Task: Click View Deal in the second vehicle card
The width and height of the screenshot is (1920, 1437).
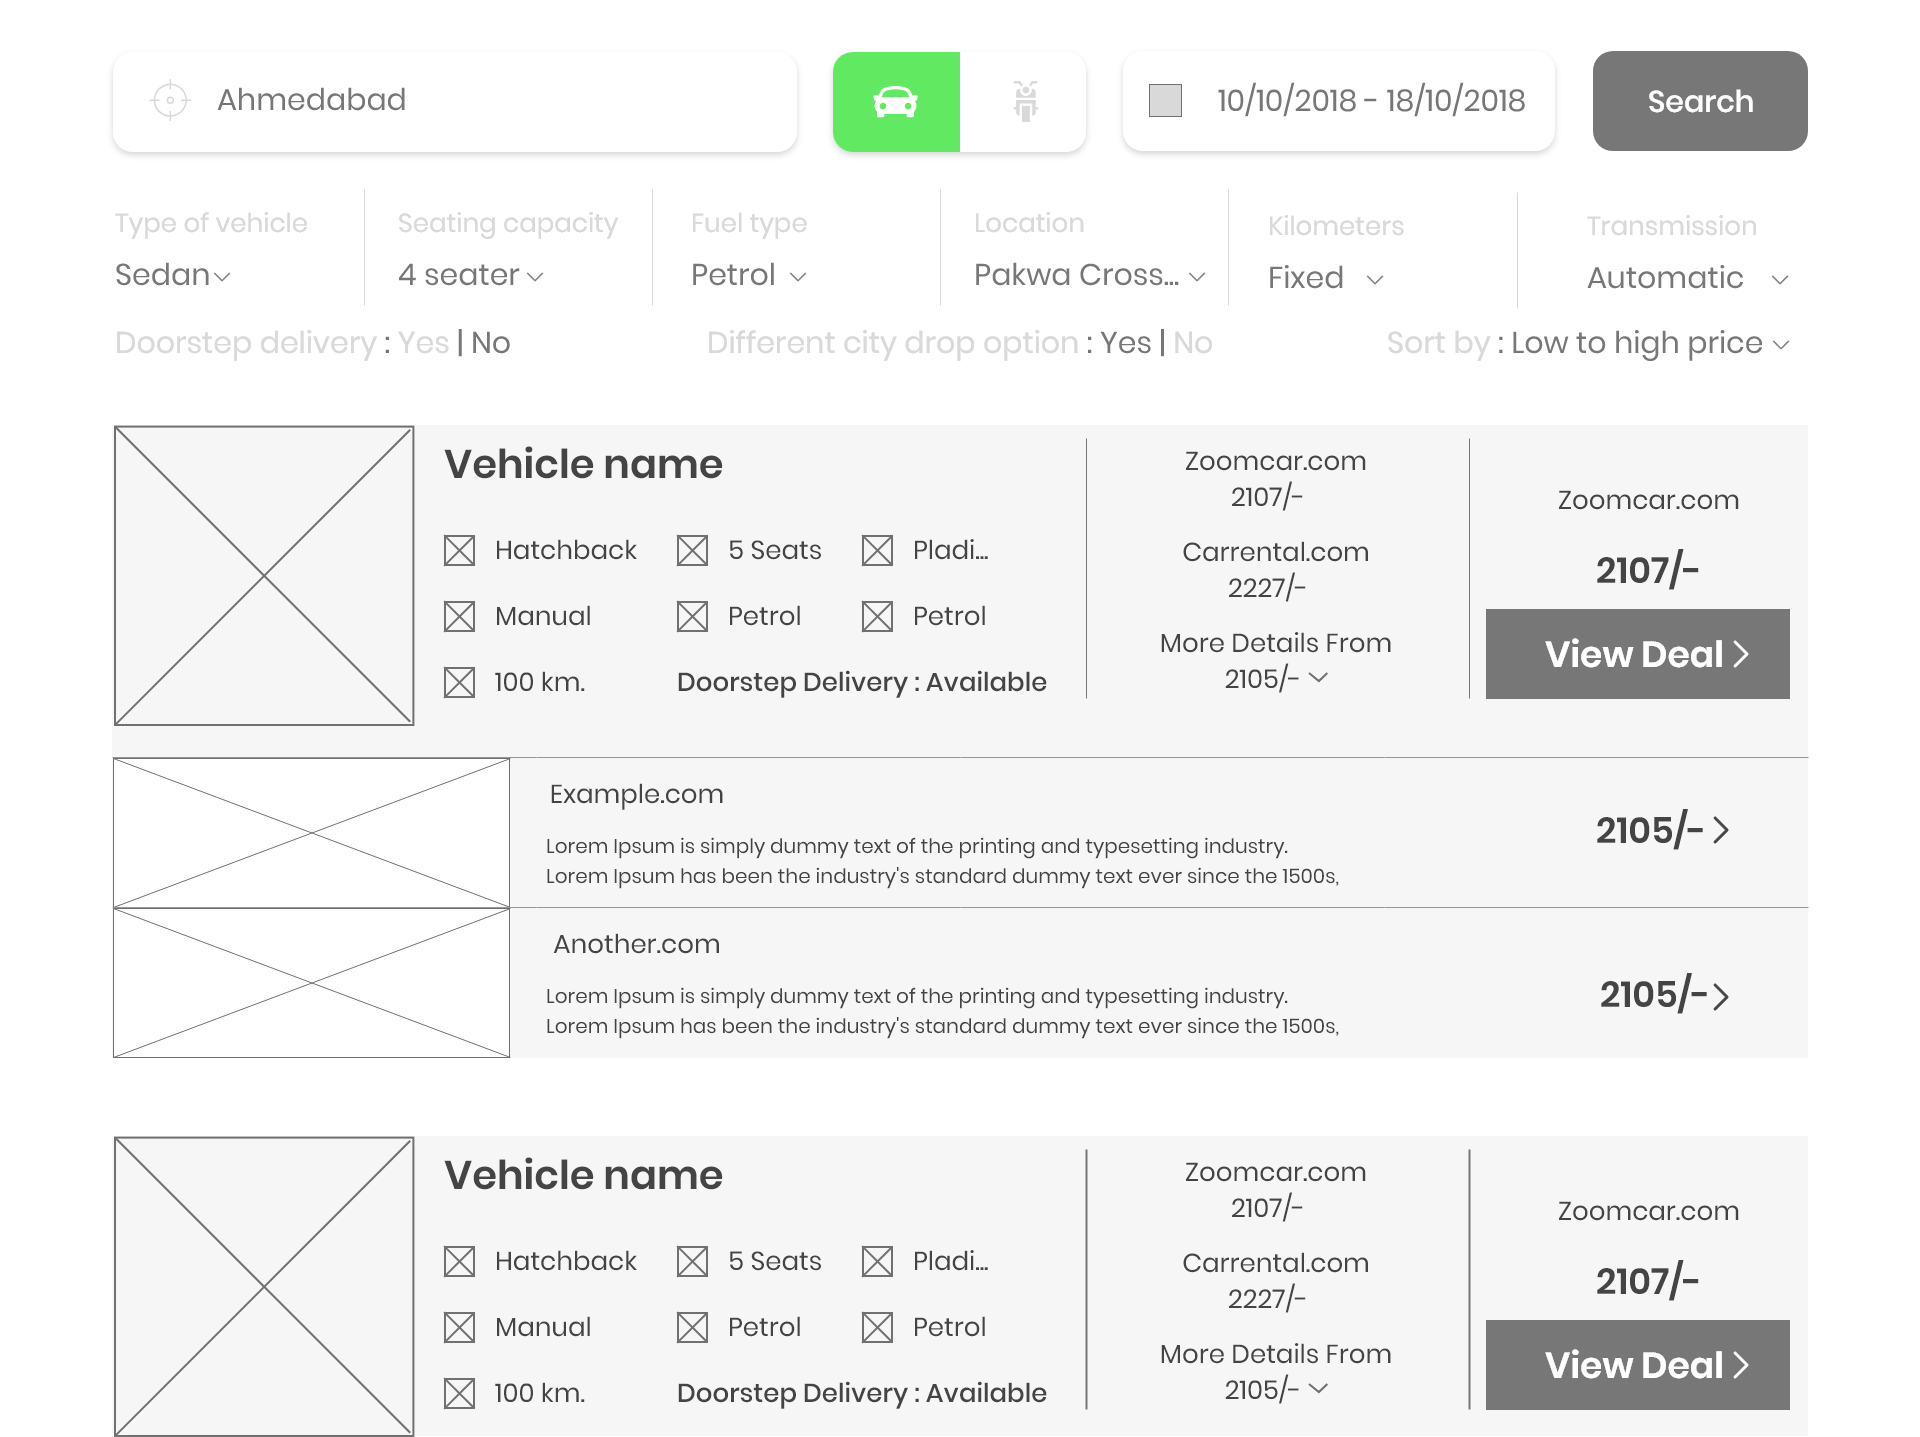Action: 1638,1365
